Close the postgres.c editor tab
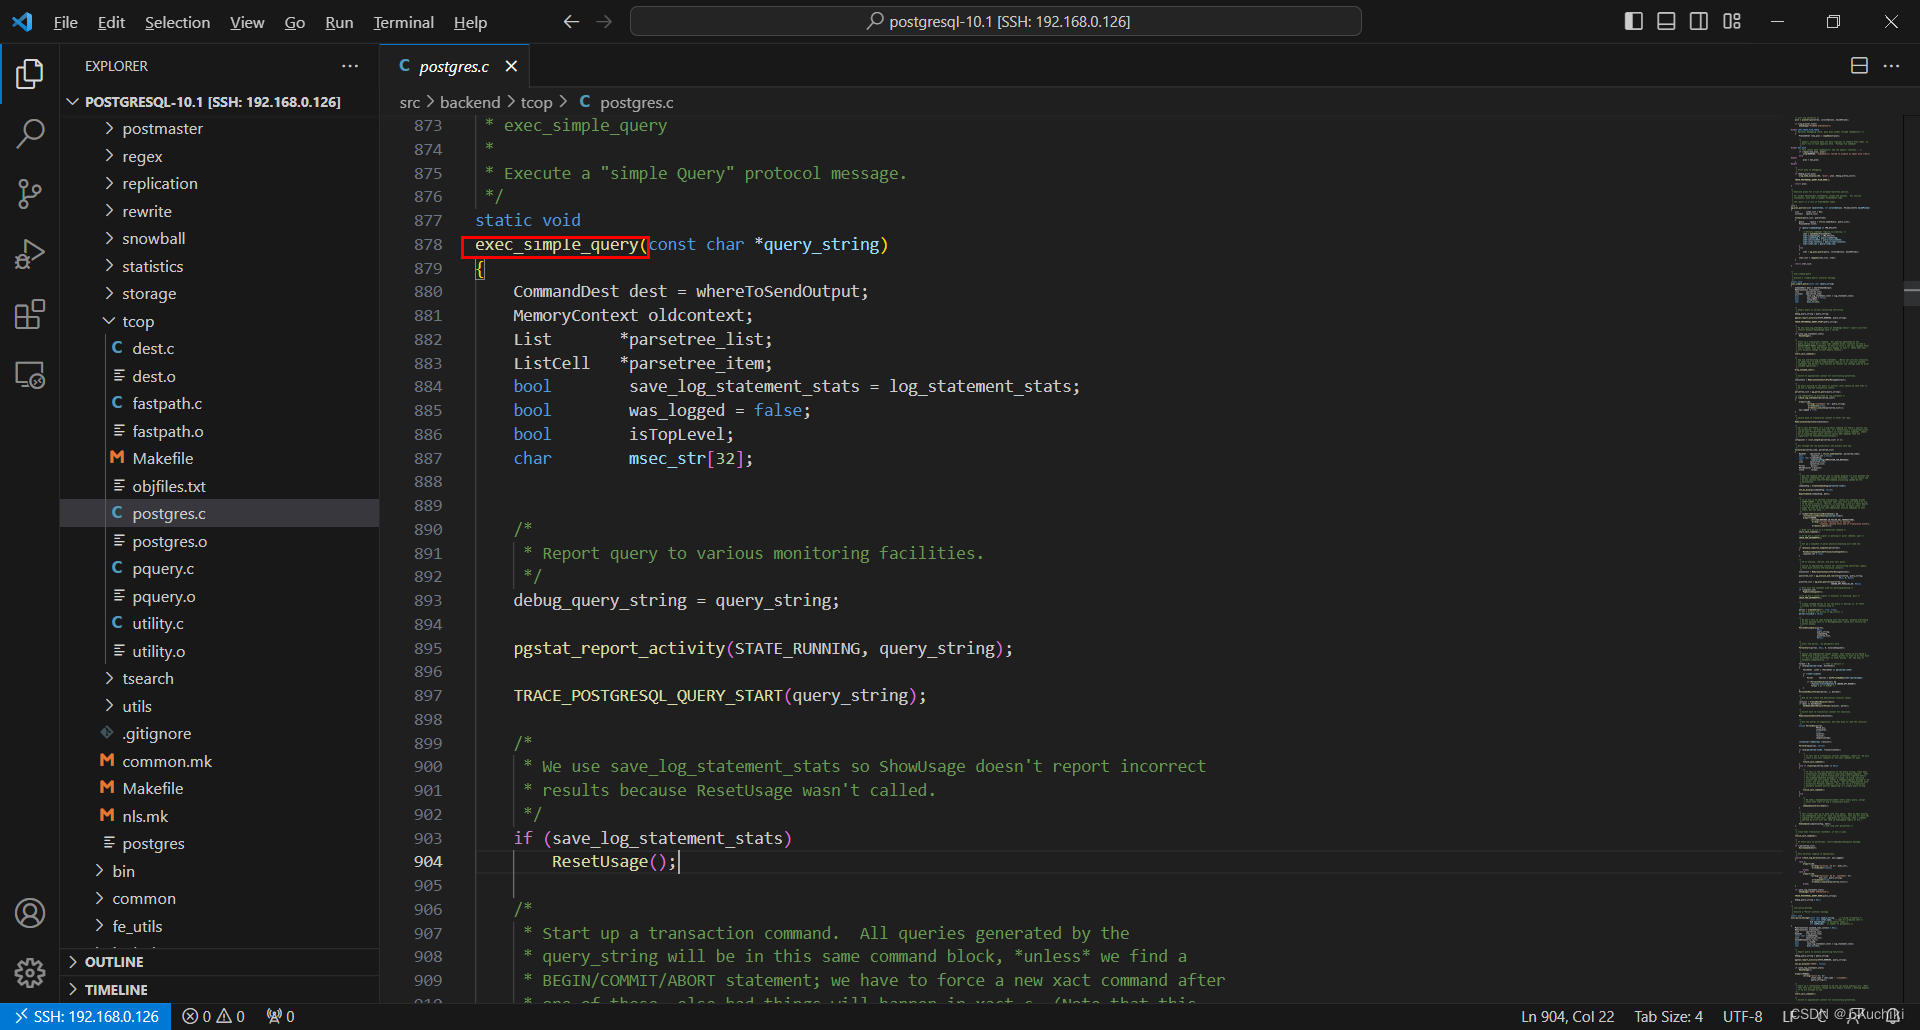 tap(511, 66)
